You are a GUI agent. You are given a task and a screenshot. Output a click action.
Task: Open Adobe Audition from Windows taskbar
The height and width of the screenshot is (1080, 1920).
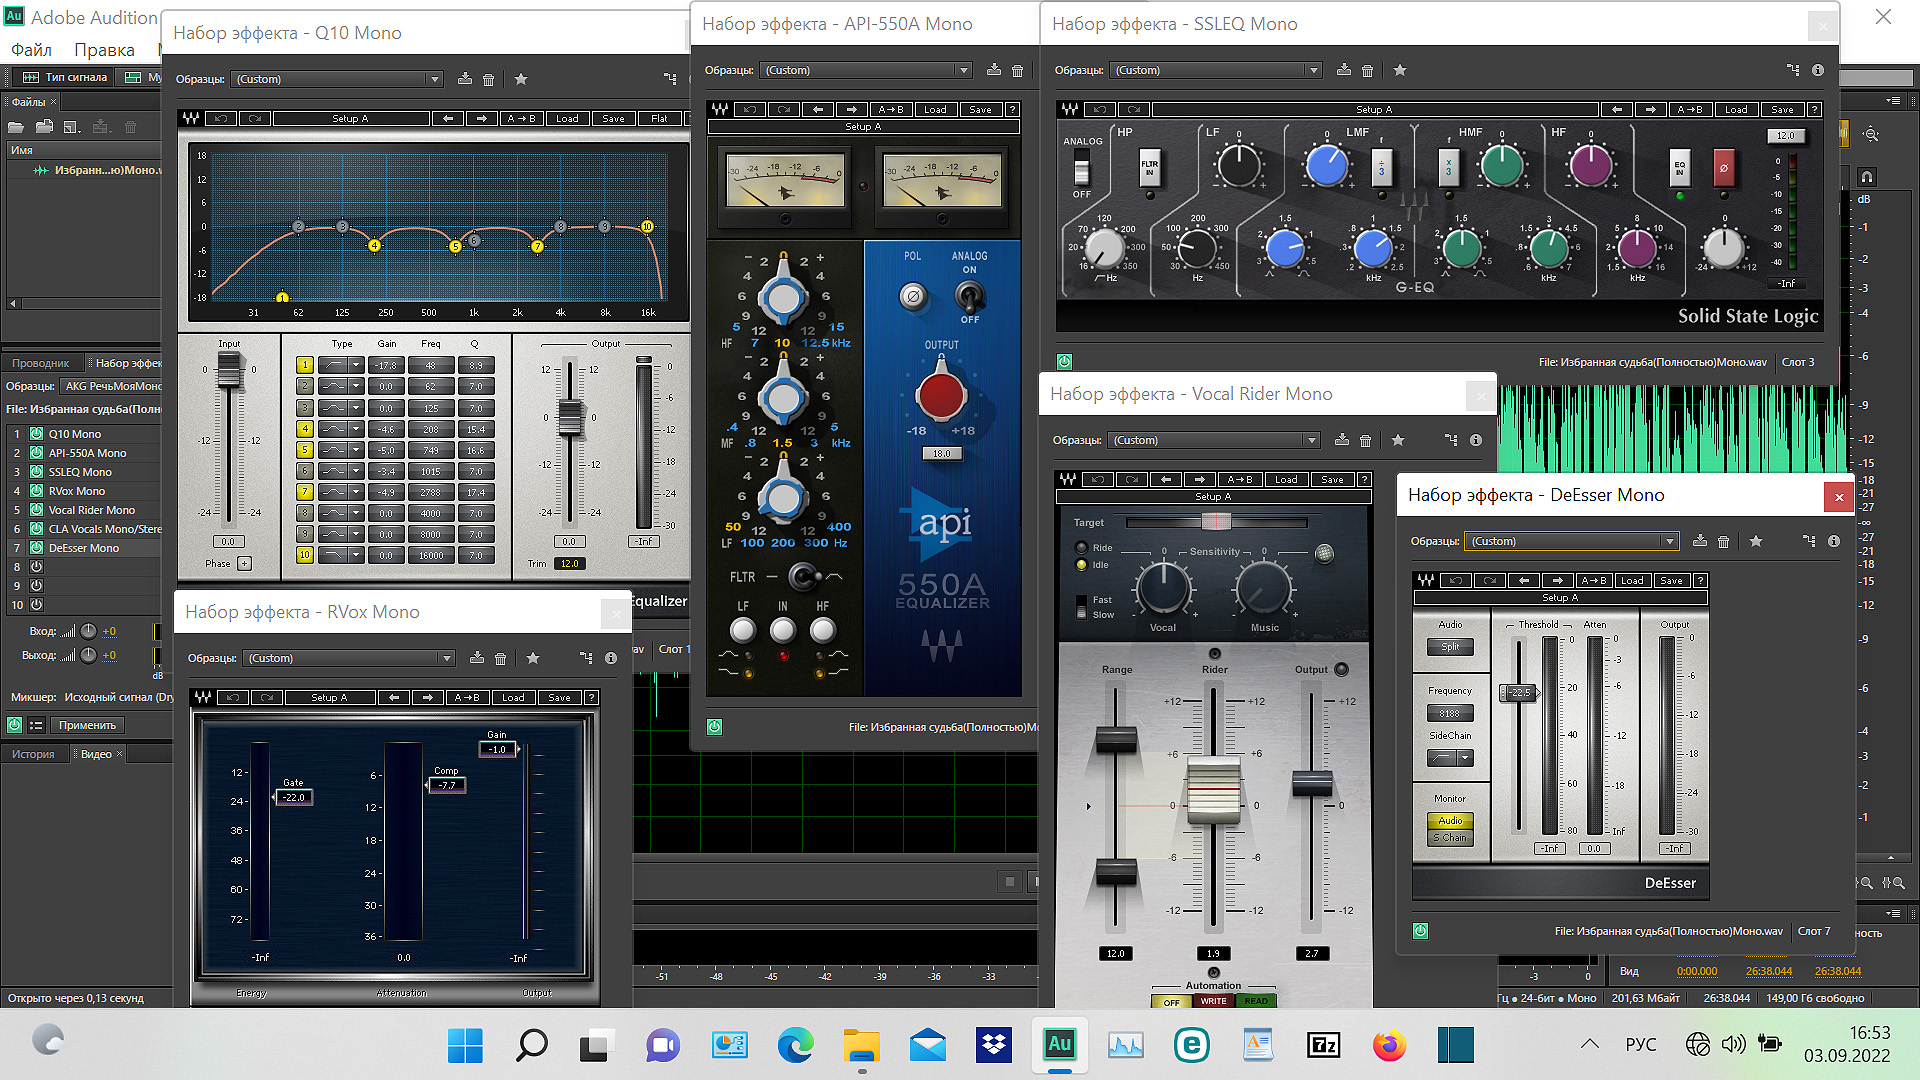[1059, 1045]
